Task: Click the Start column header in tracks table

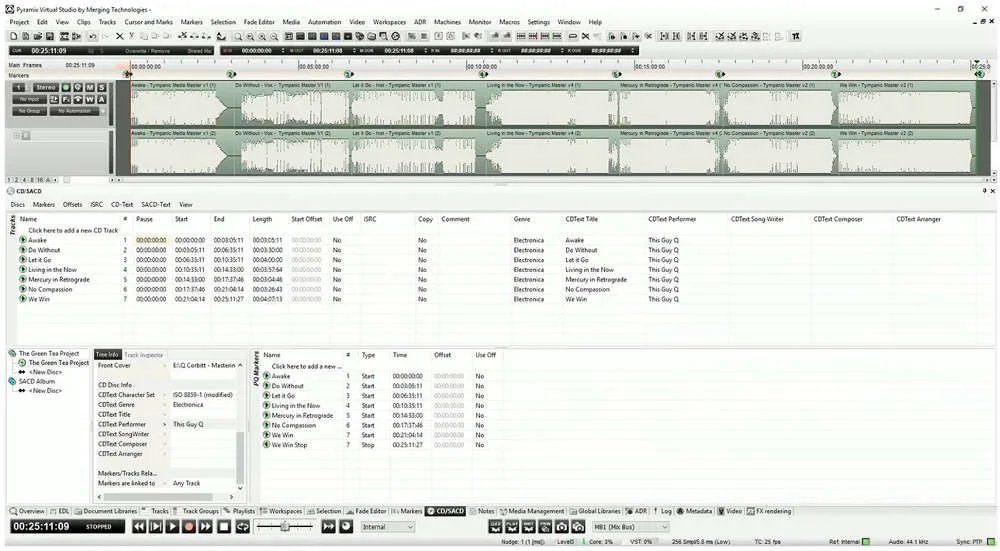Action: point(181,219)
